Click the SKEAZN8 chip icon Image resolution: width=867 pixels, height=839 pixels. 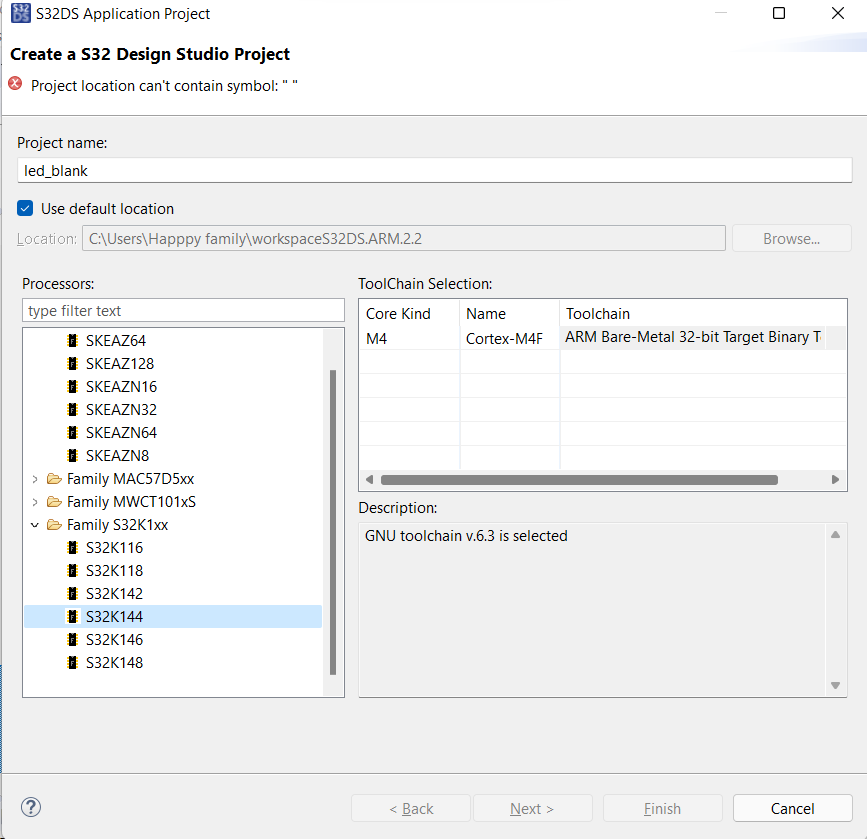(72, 456)
